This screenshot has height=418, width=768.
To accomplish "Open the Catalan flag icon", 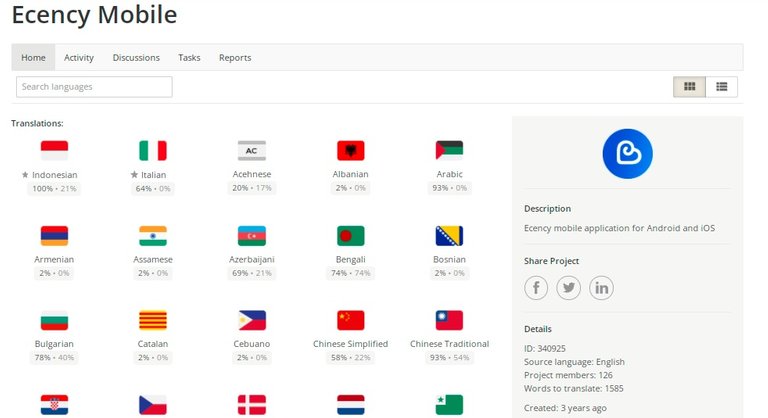I will (x=153, y=320).
